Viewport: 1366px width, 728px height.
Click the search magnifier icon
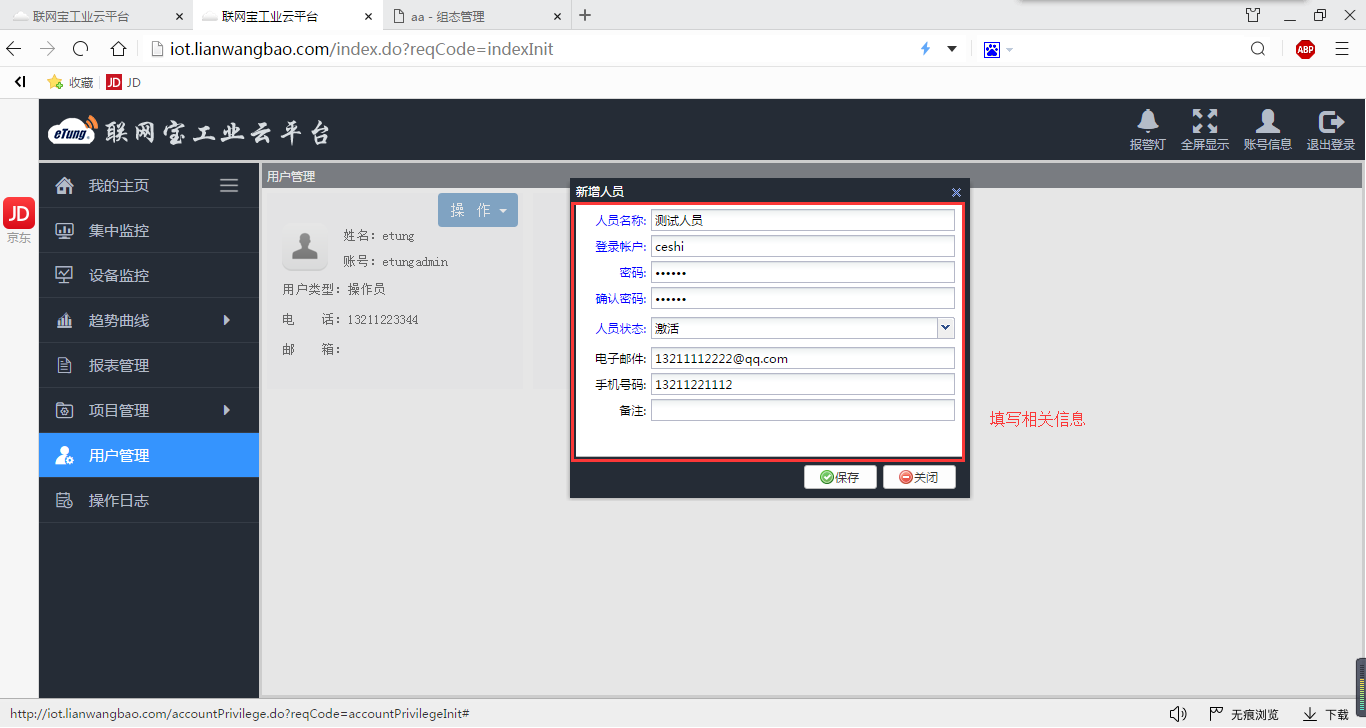pyautogui.click(x=1258, y=49)
